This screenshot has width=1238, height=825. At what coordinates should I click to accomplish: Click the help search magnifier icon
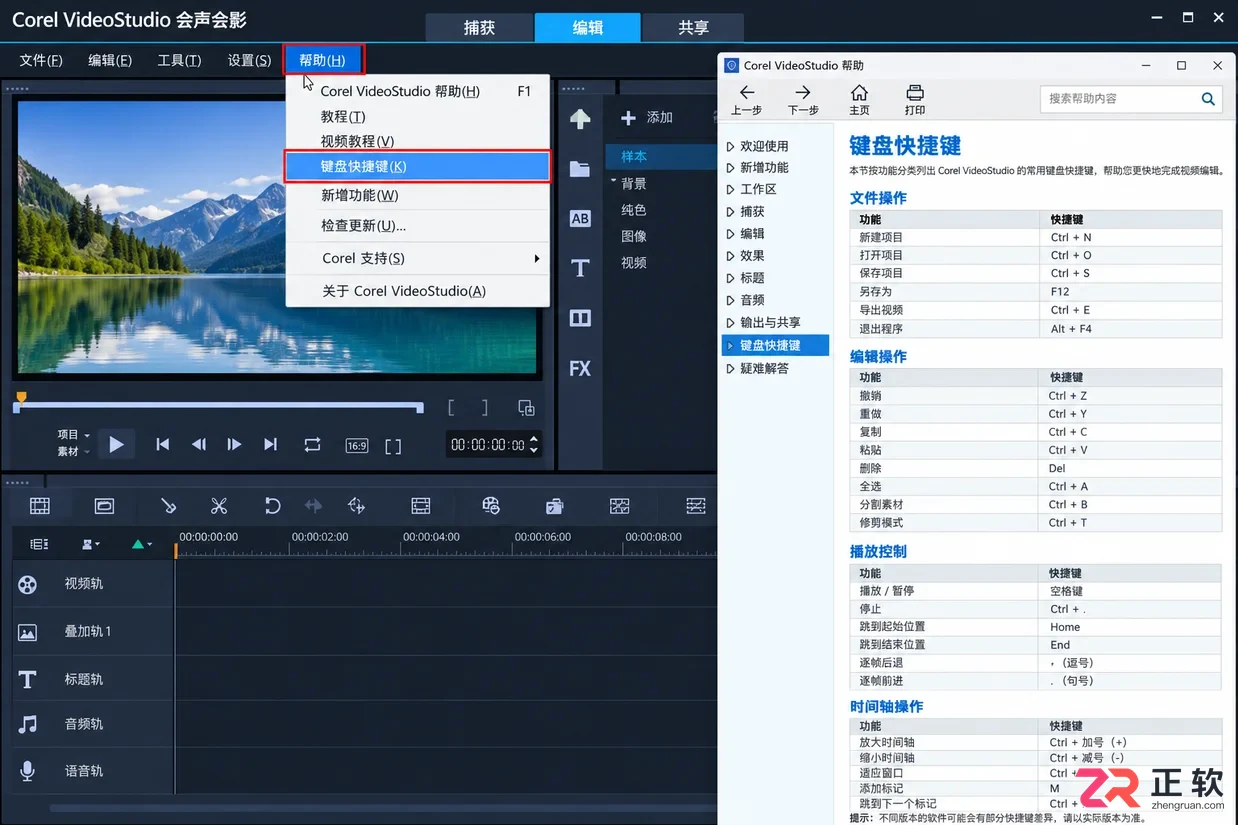coord(1208,99)
